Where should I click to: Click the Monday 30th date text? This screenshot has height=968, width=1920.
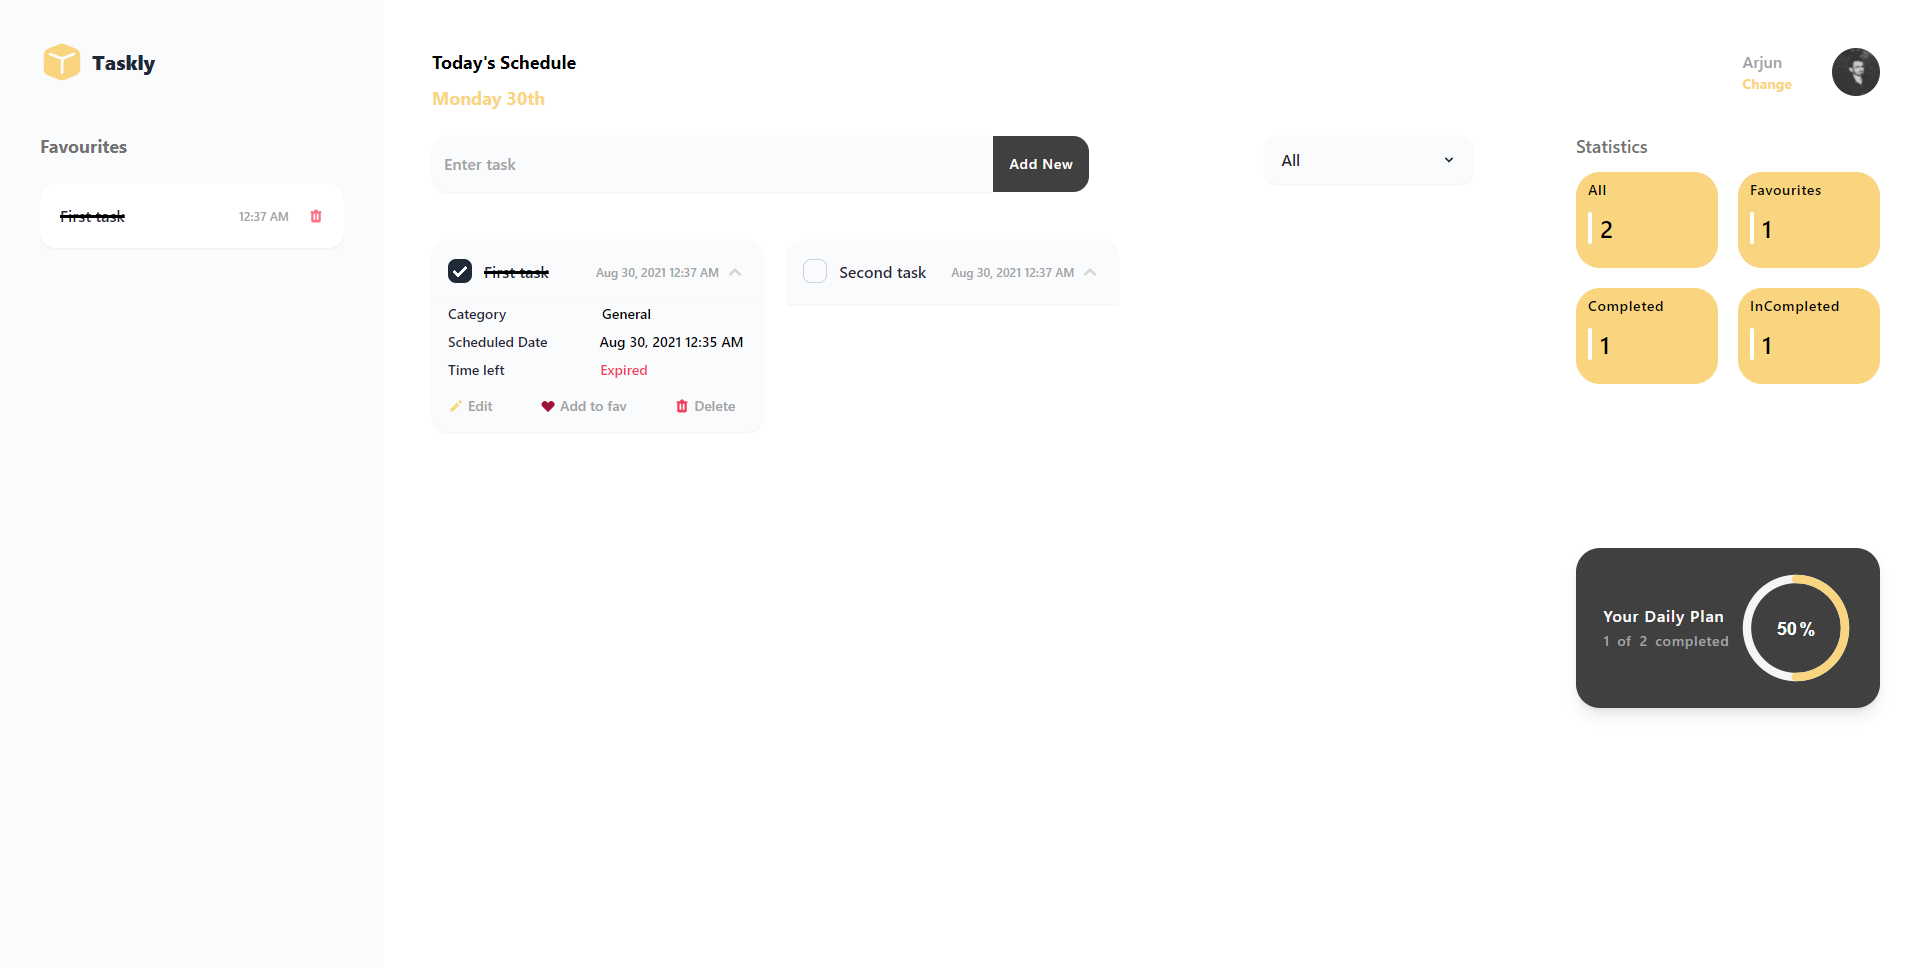[488, 99]
